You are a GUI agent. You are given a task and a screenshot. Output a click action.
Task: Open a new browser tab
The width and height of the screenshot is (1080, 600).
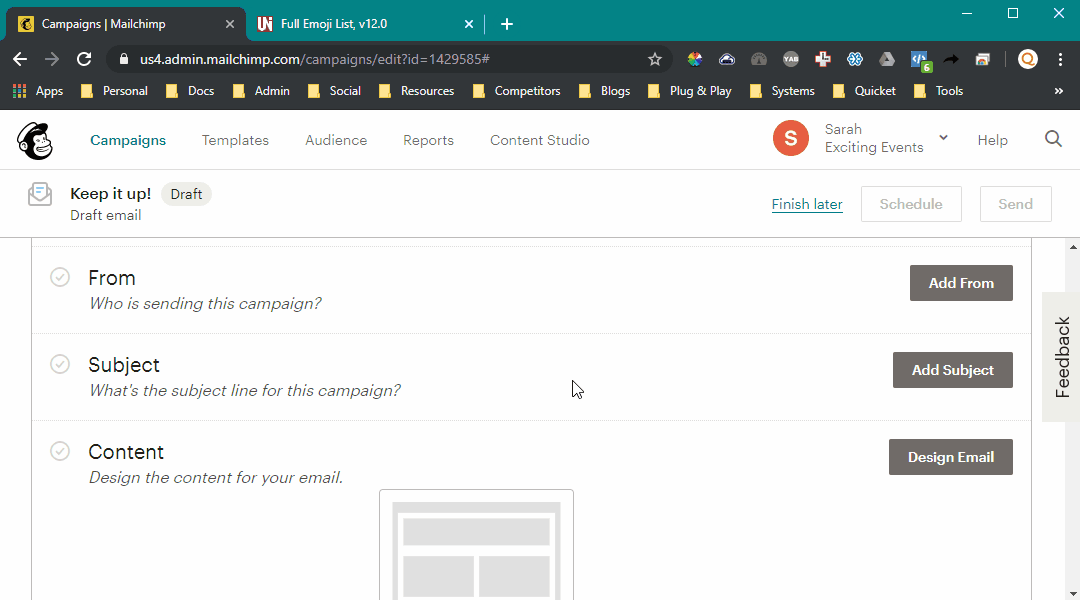[x=507, y=24]
